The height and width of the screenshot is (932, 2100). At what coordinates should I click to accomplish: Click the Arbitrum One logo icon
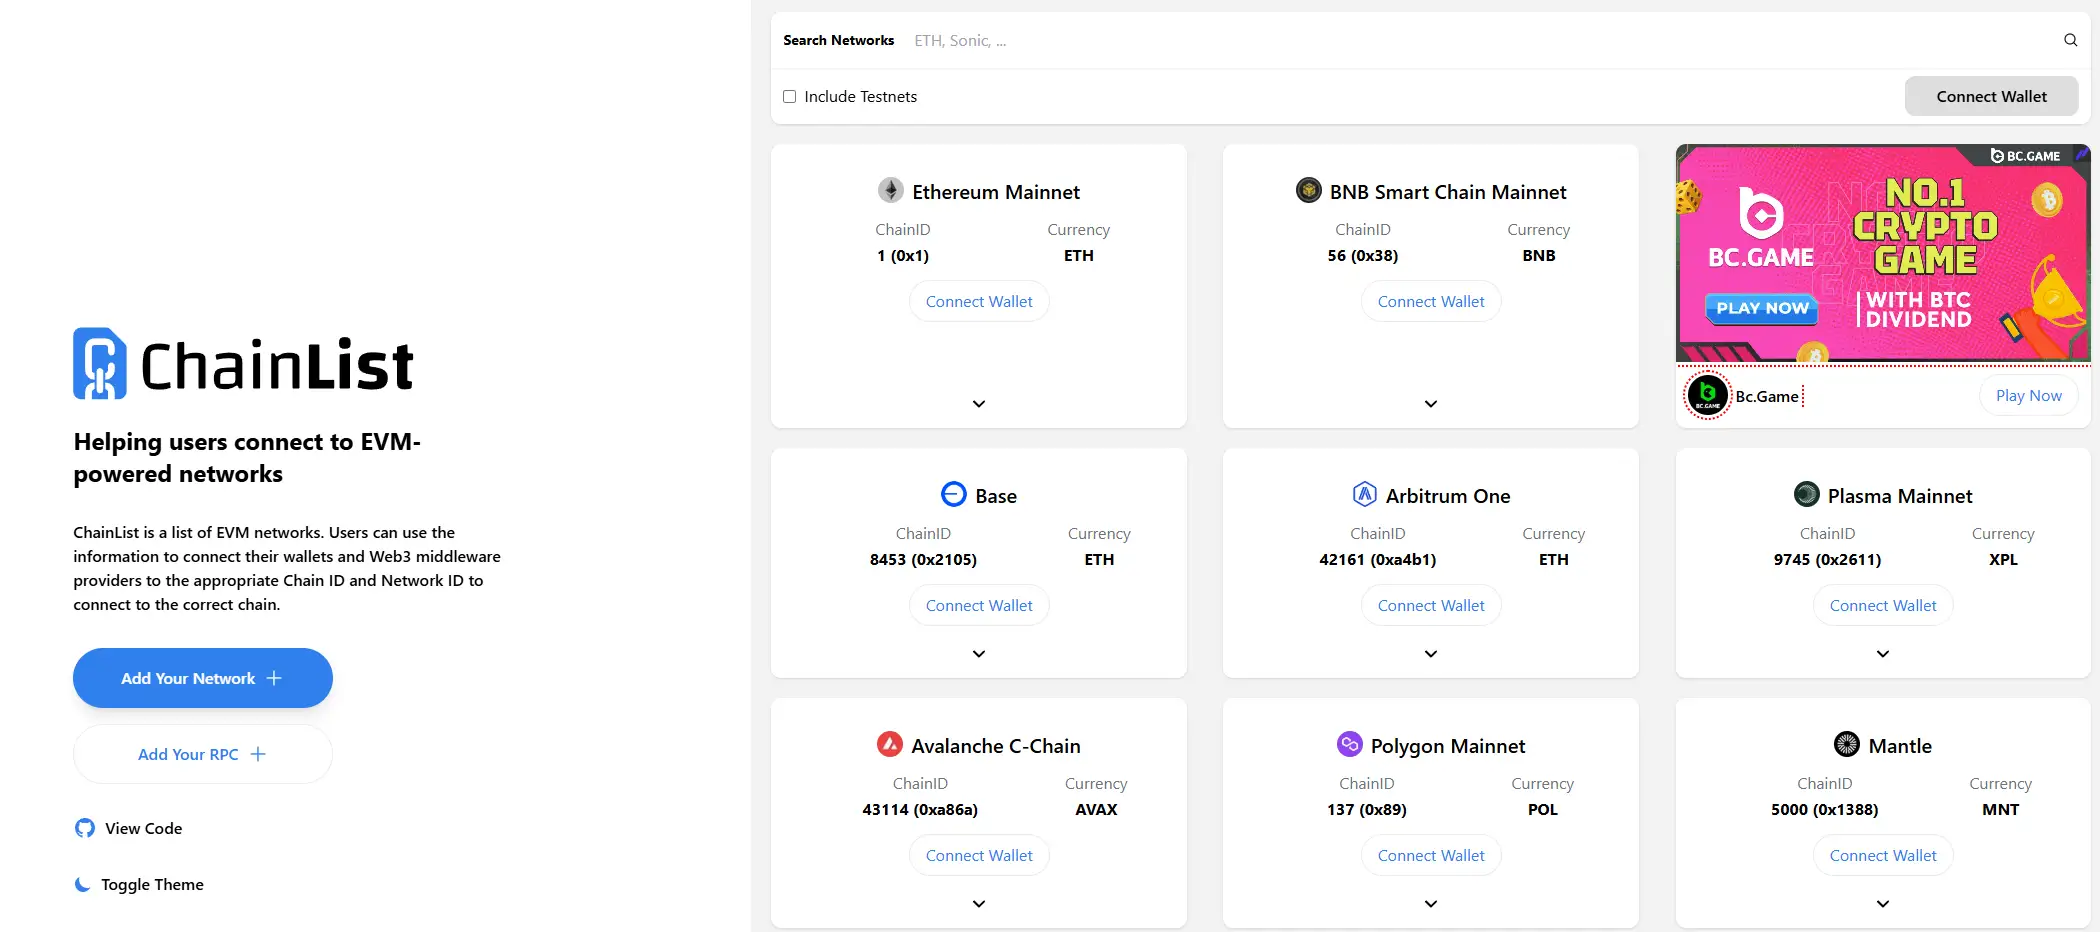(x=1364, y=494)
